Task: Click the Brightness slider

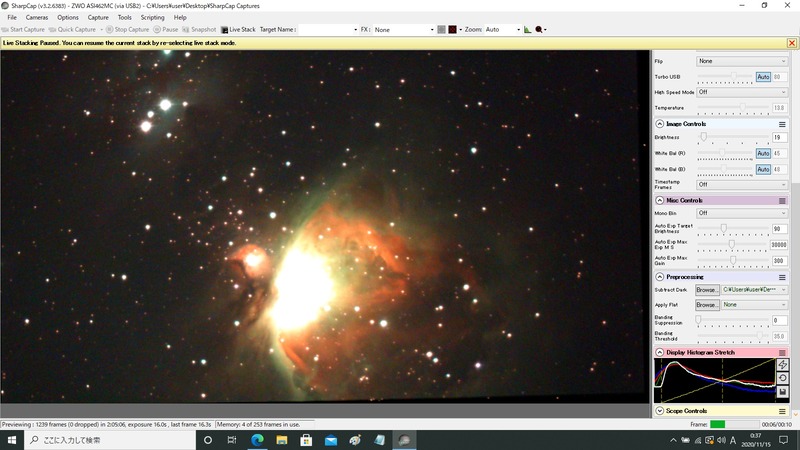Action: 733,138
